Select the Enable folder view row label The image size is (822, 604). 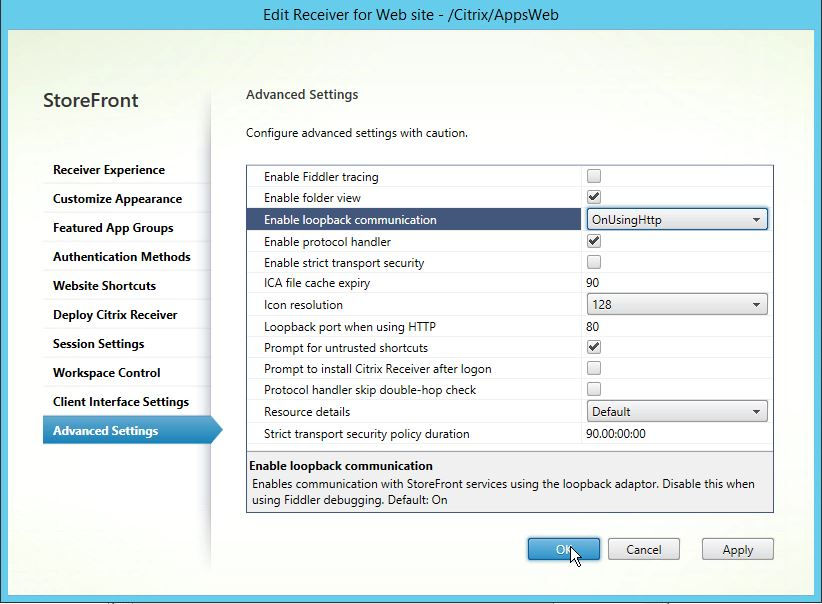click(x=312, y=198)
